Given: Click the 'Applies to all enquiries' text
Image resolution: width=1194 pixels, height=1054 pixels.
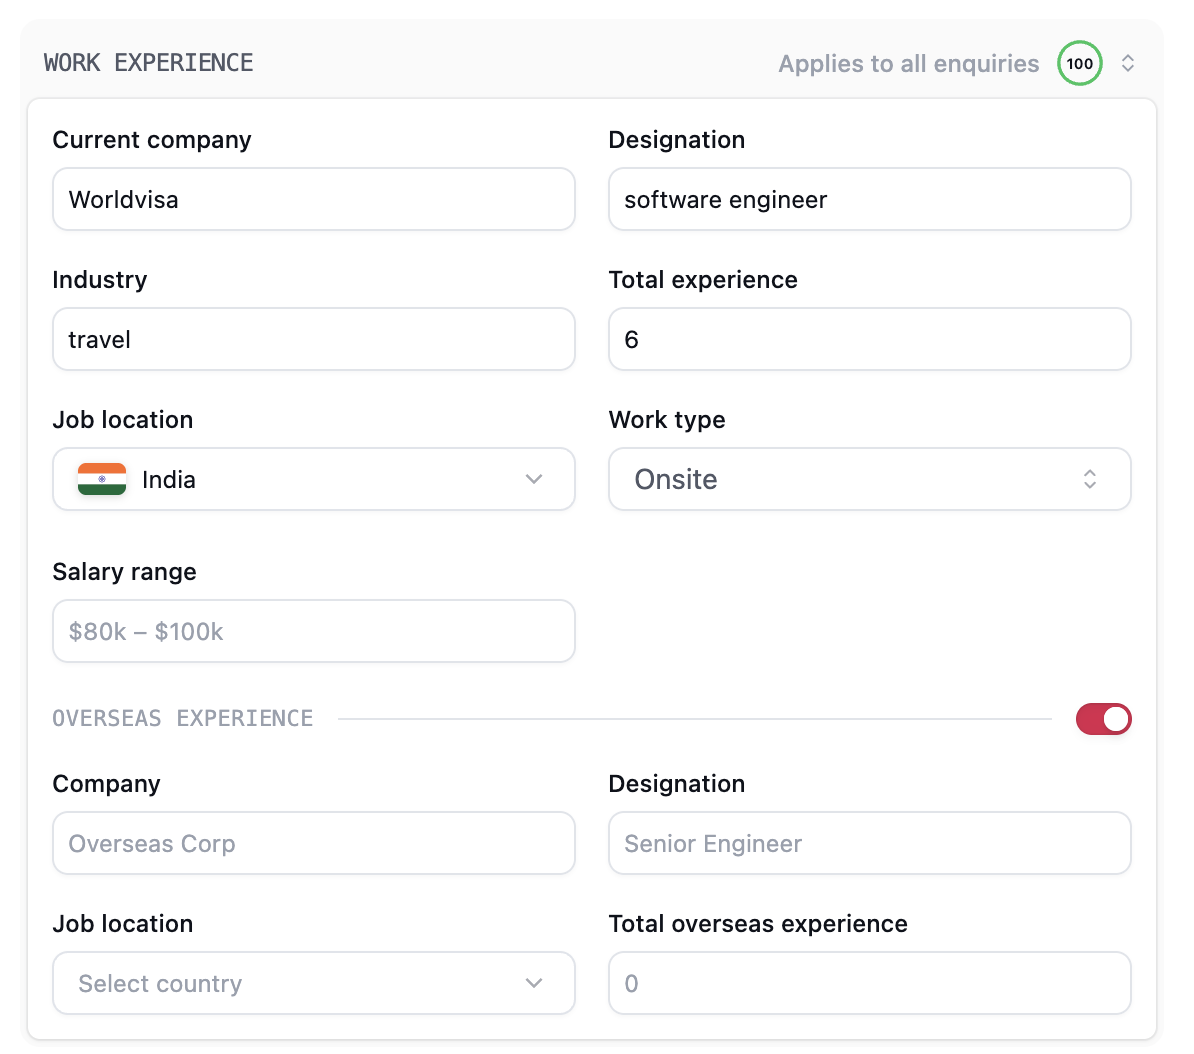Looking at the screenshot, I should click(908, 64).
